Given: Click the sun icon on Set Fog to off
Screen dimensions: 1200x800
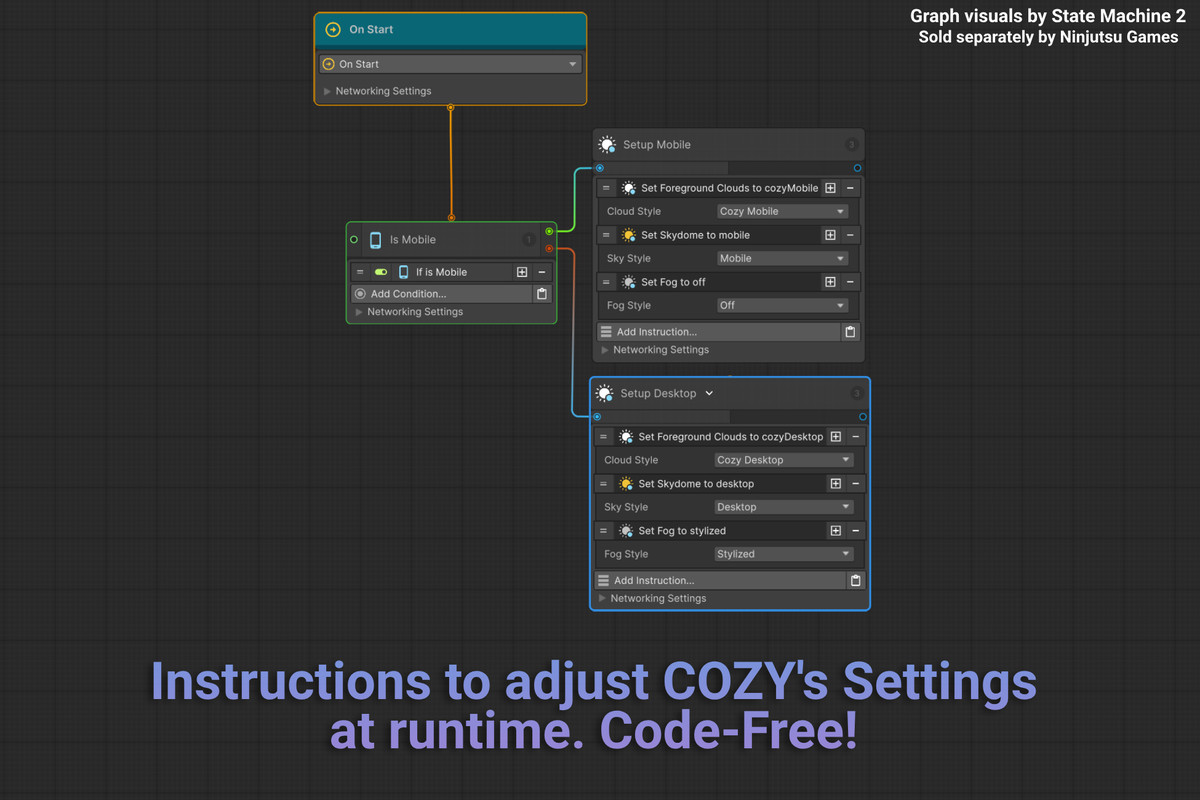Looking at the screenshot, I should point(627,281).
